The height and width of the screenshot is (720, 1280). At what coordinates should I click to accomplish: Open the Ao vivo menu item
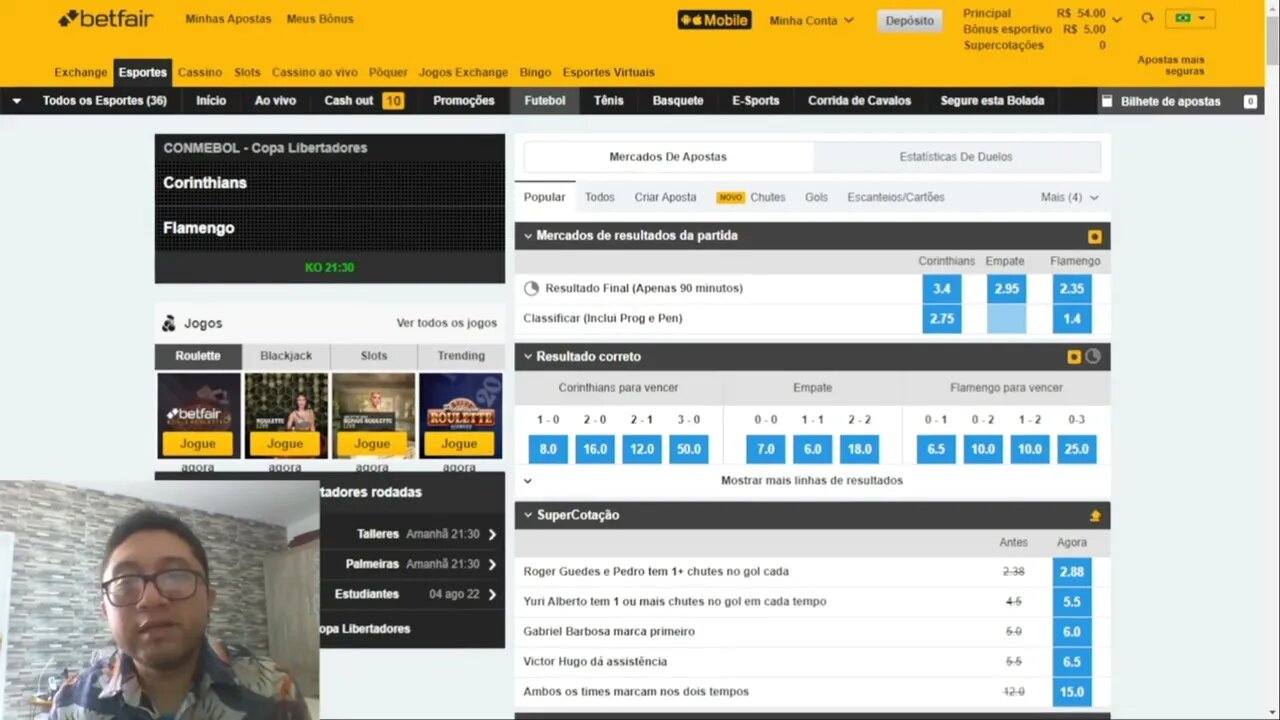[275, 101]
